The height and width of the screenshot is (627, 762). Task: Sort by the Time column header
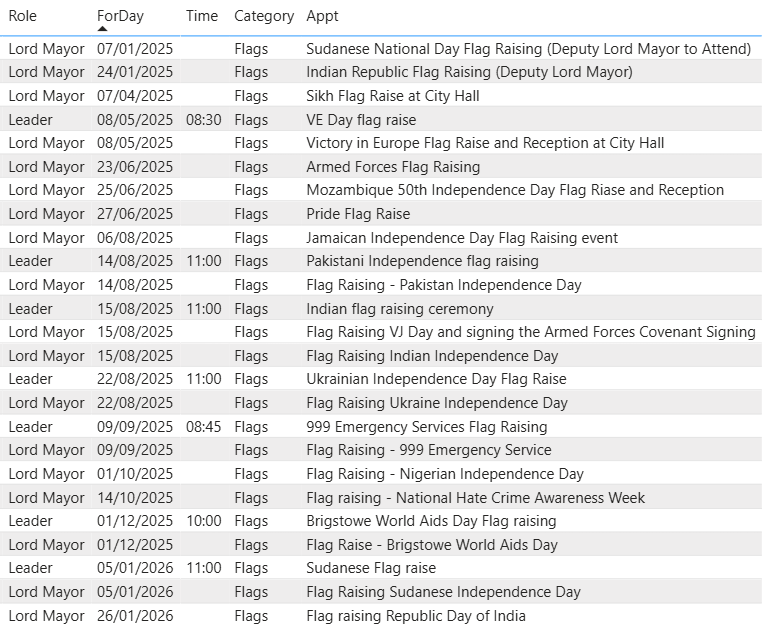click(201, 16)
